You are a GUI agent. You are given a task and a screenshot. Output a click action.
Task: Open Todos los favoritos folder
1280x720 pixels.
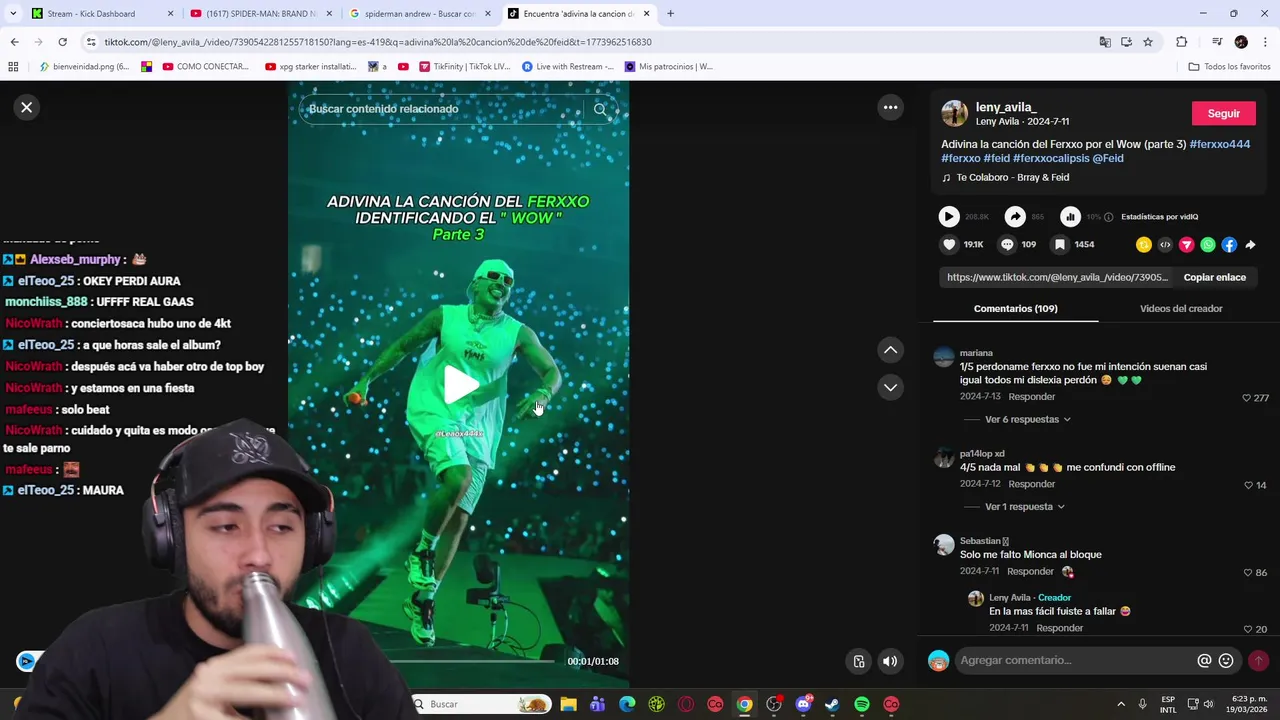tap(1229, 67)
